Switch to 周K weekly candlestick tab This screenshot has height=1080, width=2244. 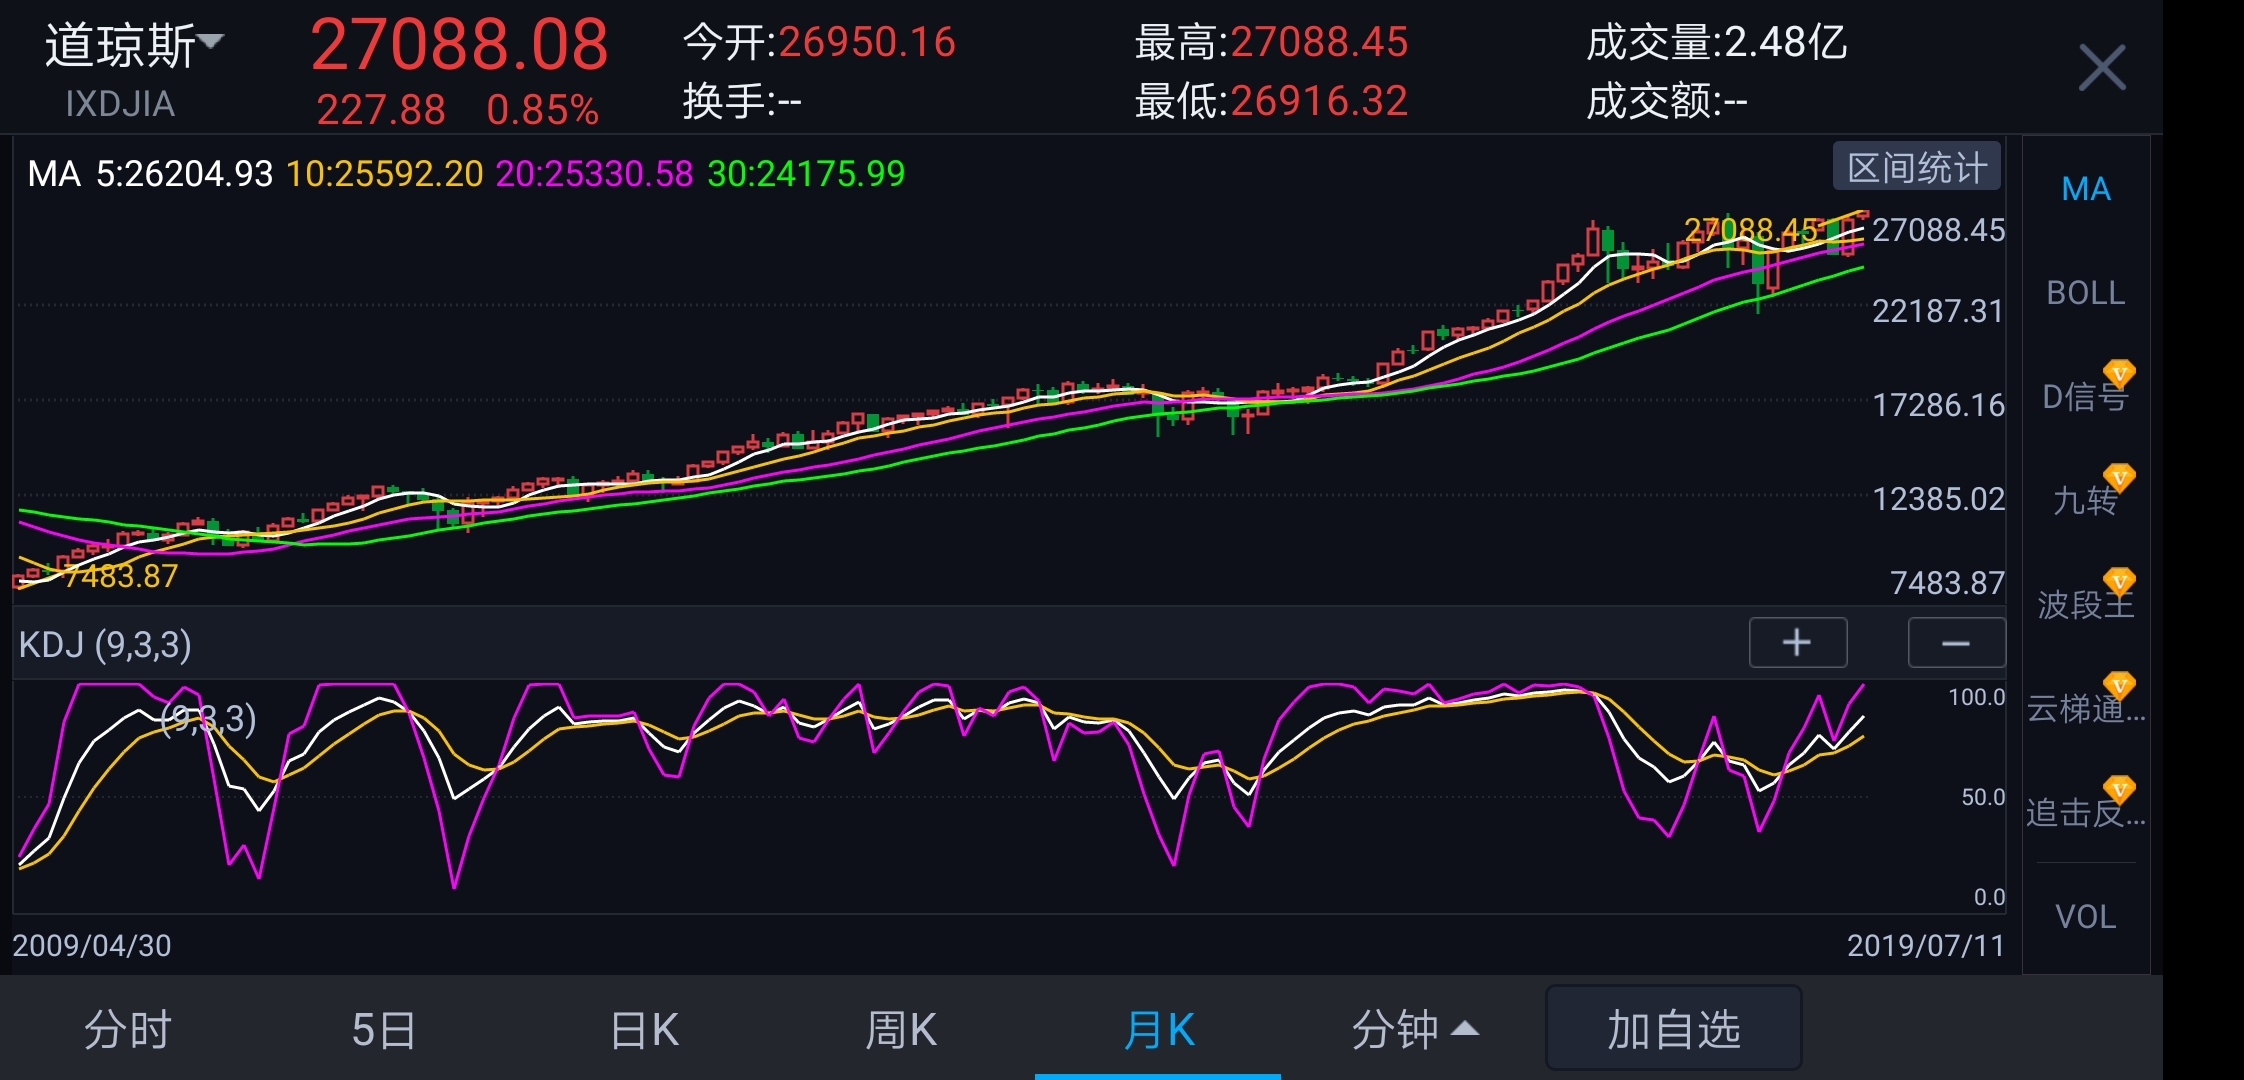click(x=900, y=1029)
